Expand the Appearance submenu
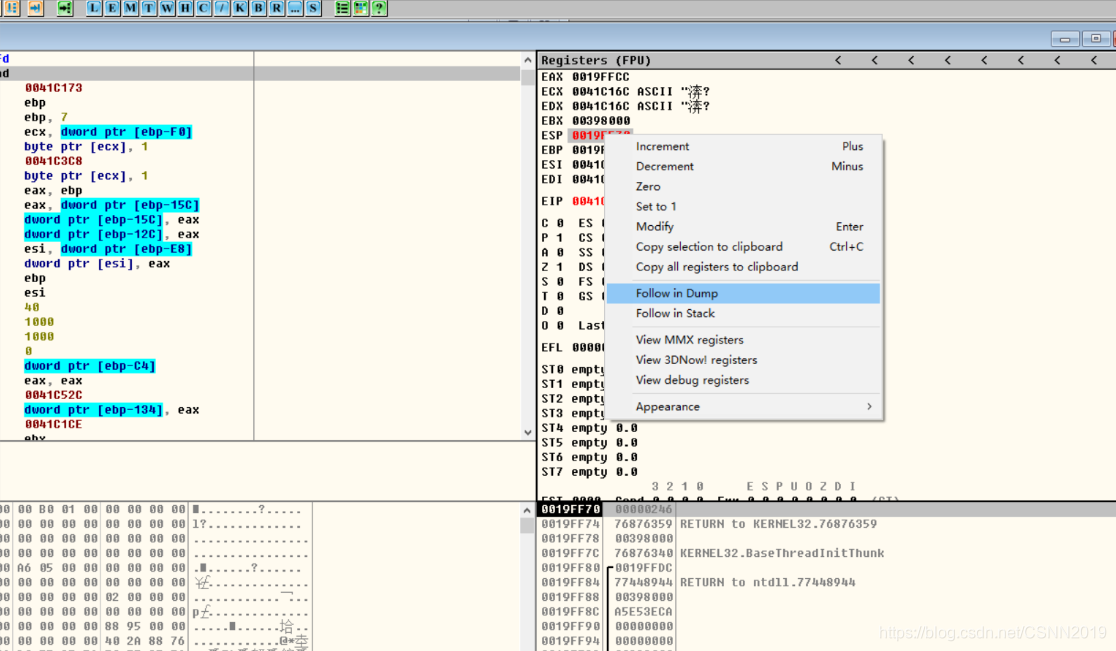Viewport: 1116px width, 651px height. [x=742, y=406]
